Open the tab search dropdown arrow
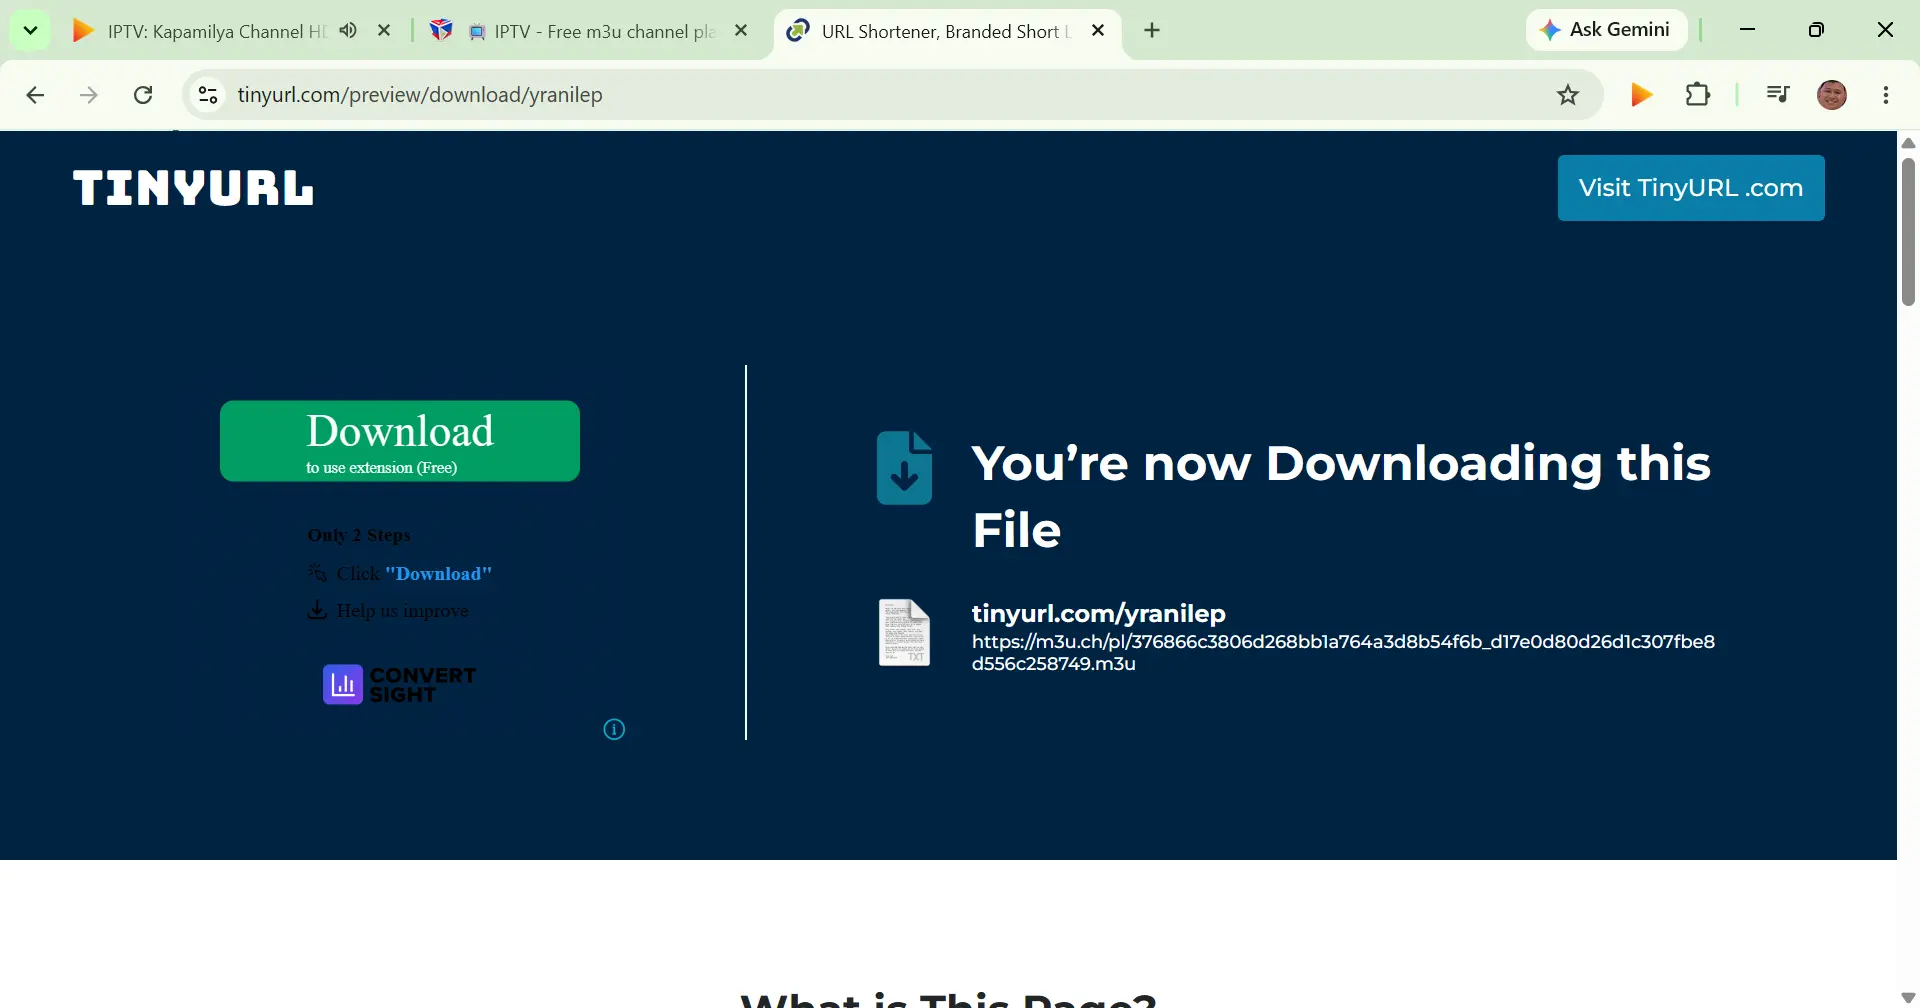The image size is (1920, 1008). [30, 30]
